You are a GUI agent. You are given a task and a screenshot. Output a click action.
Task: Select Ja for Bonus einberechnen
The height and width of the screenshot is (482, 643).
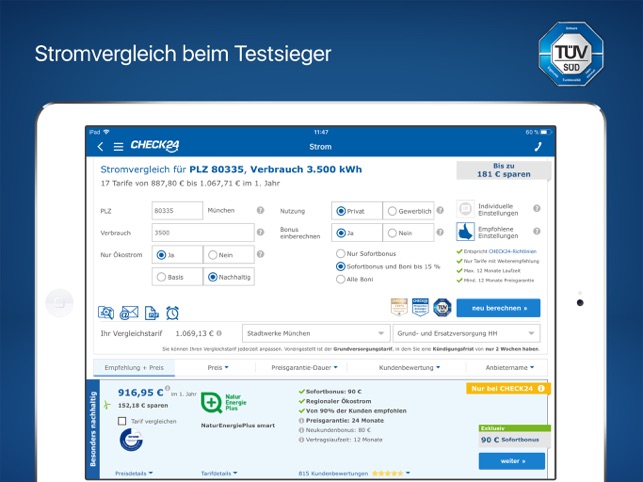(356, 233)
